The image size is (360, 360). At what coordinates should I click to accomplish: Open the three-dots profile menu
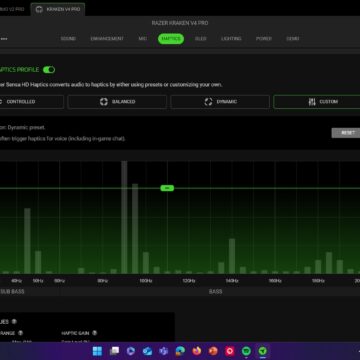(4, 39)
